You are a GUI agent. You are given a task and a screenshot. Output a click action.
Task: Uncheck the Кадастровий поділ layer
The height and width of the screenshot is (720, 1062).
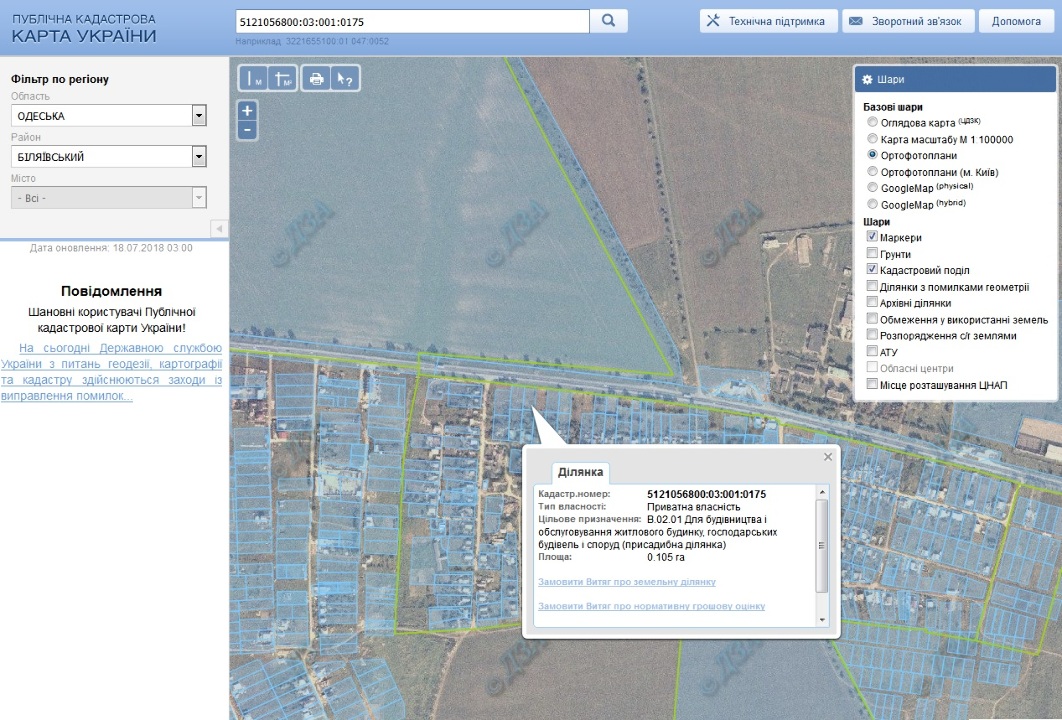coord(872,270)
